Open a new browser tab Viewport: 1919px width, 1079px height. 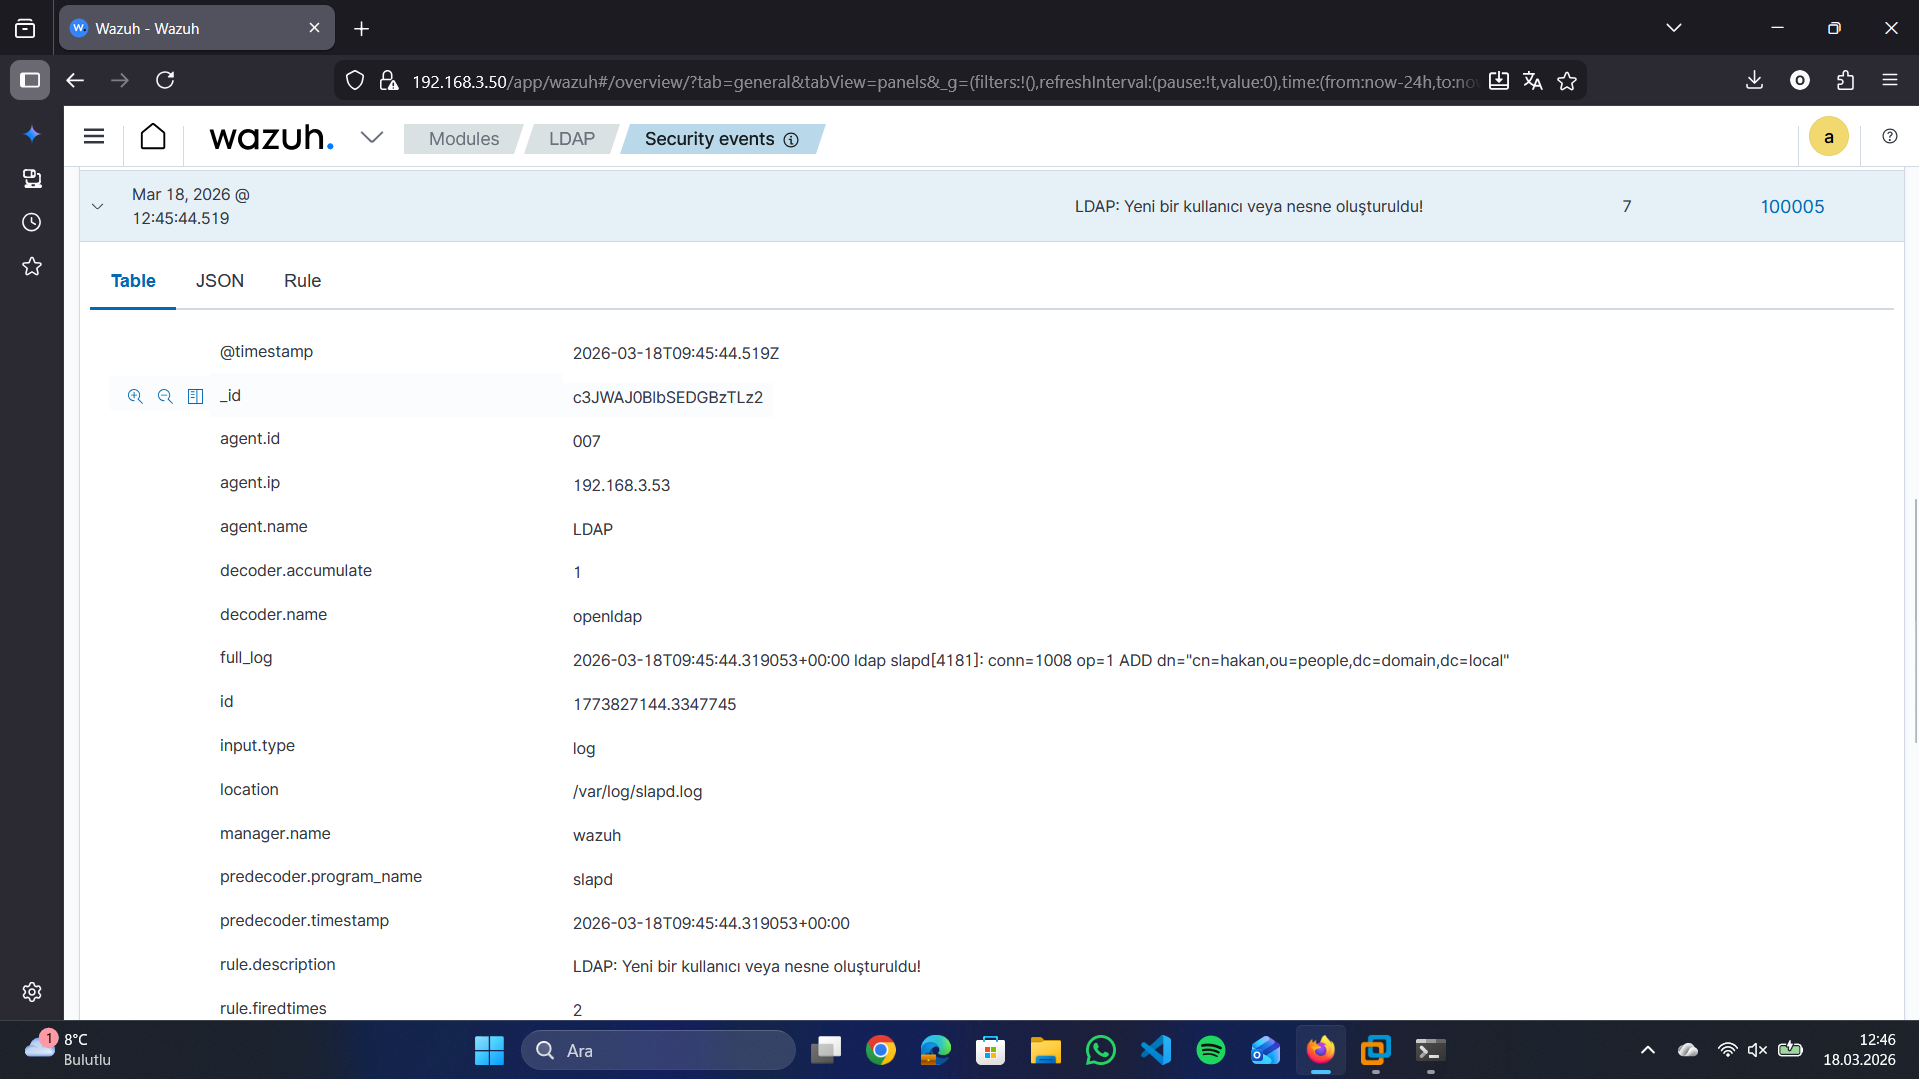coord(361,28)
